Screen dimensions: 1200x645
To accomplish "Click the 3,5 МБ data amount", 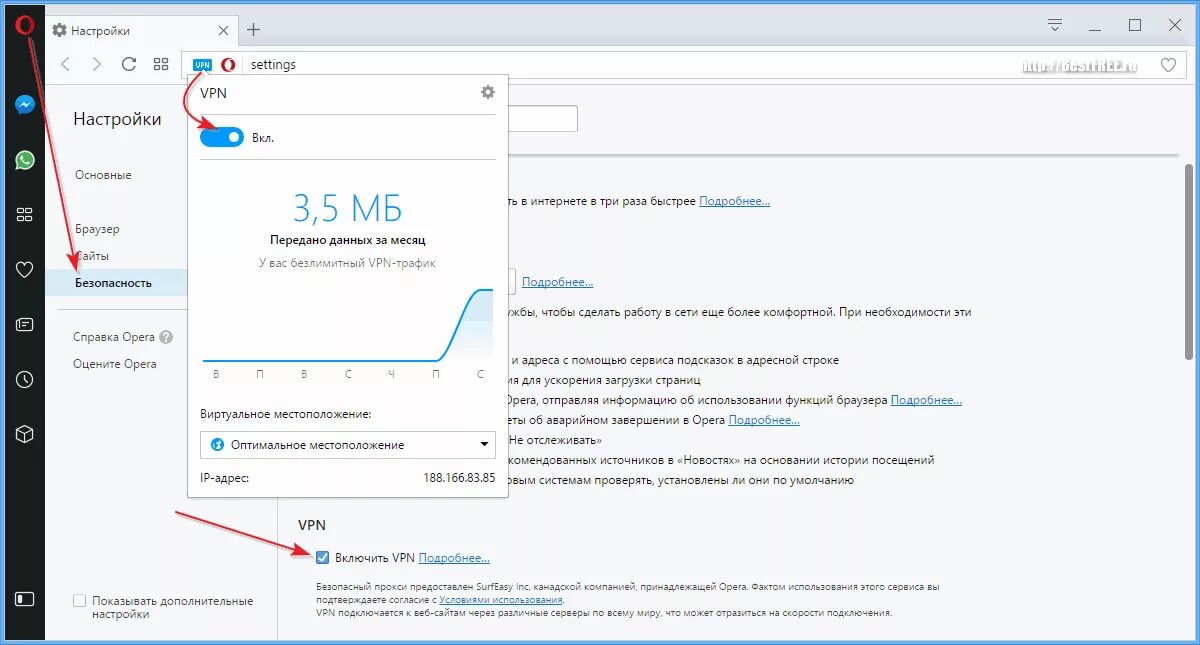I will tap(347, 207).
